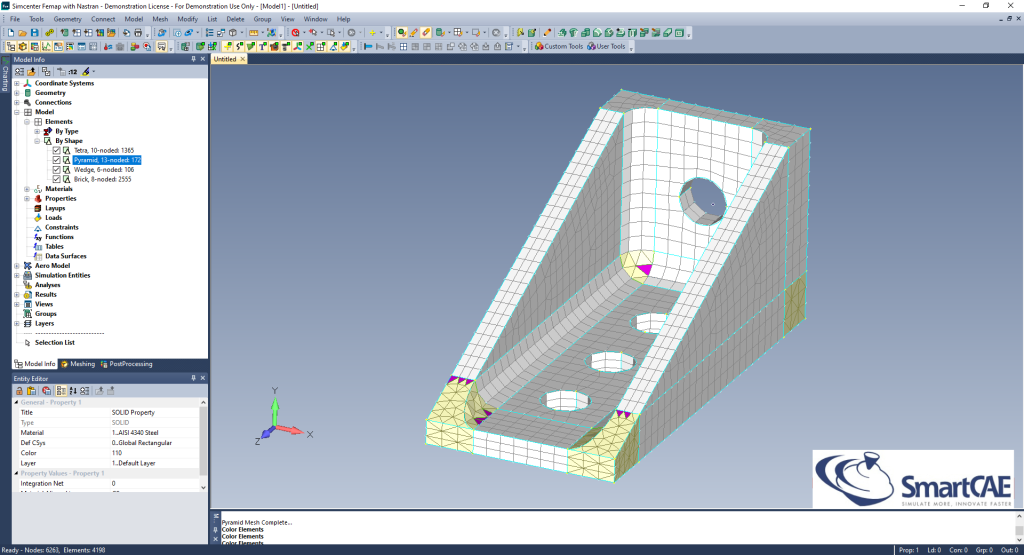Click the green selector icon with pencil
The height and width of the screenshot is (555, 1024).
402,33
